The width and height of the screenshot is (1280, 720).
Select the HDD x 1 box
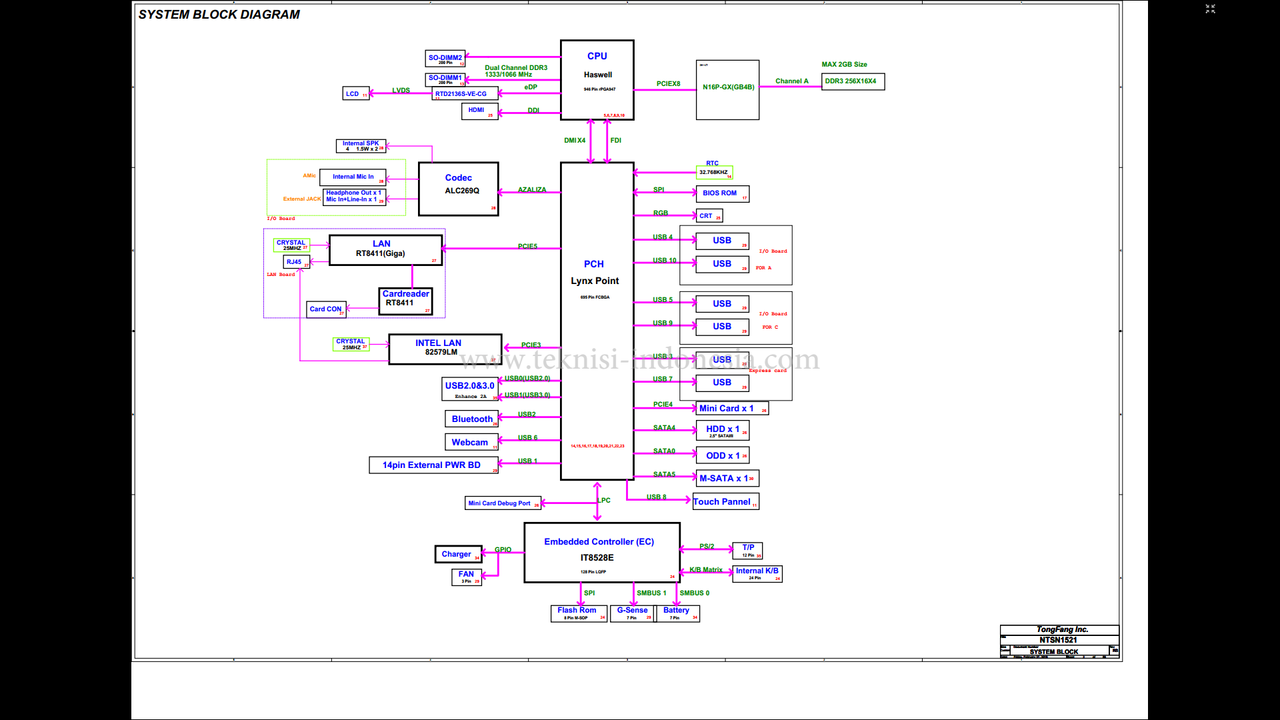[723, 431]
